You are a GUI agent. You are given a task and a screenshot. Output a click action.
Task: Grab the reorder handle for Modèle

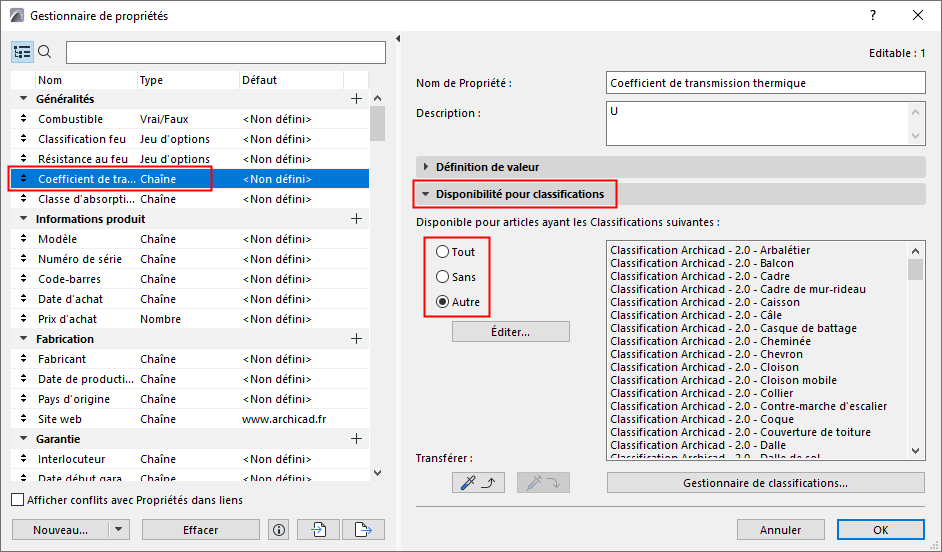coord(23,239)
